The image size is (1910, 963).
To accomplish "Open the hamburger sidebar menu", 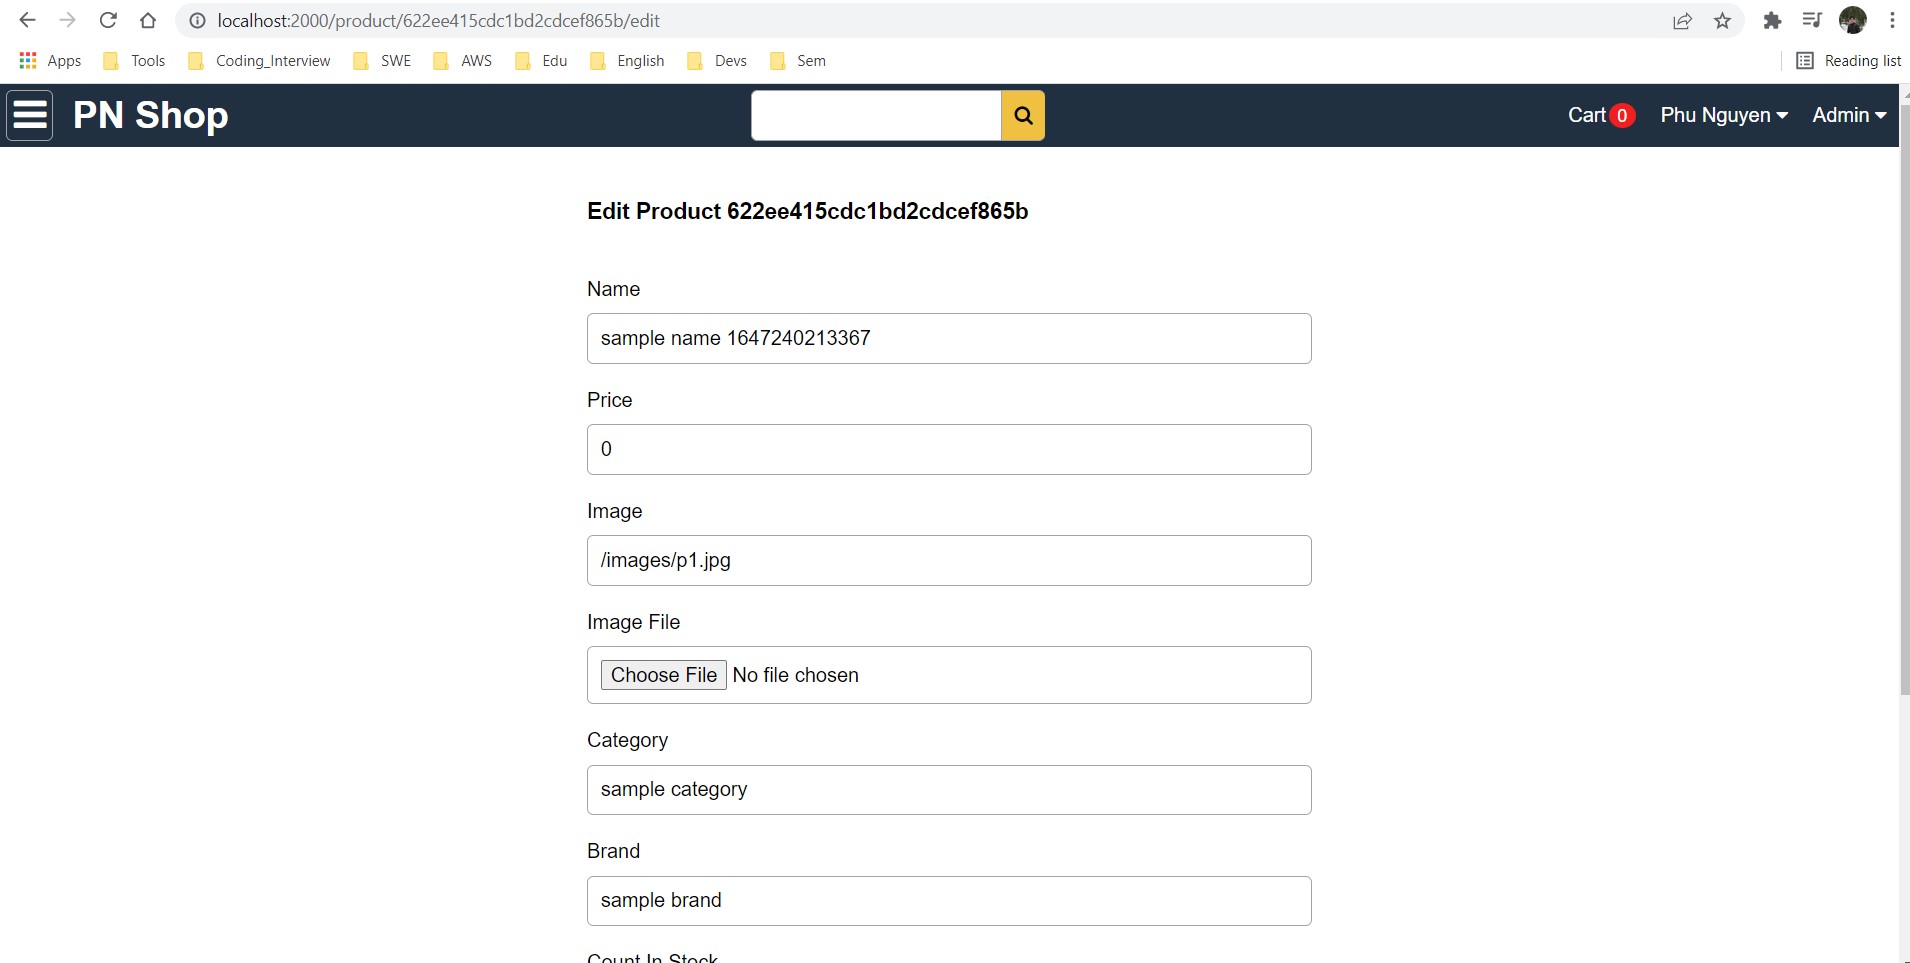I will click(30, 115).
